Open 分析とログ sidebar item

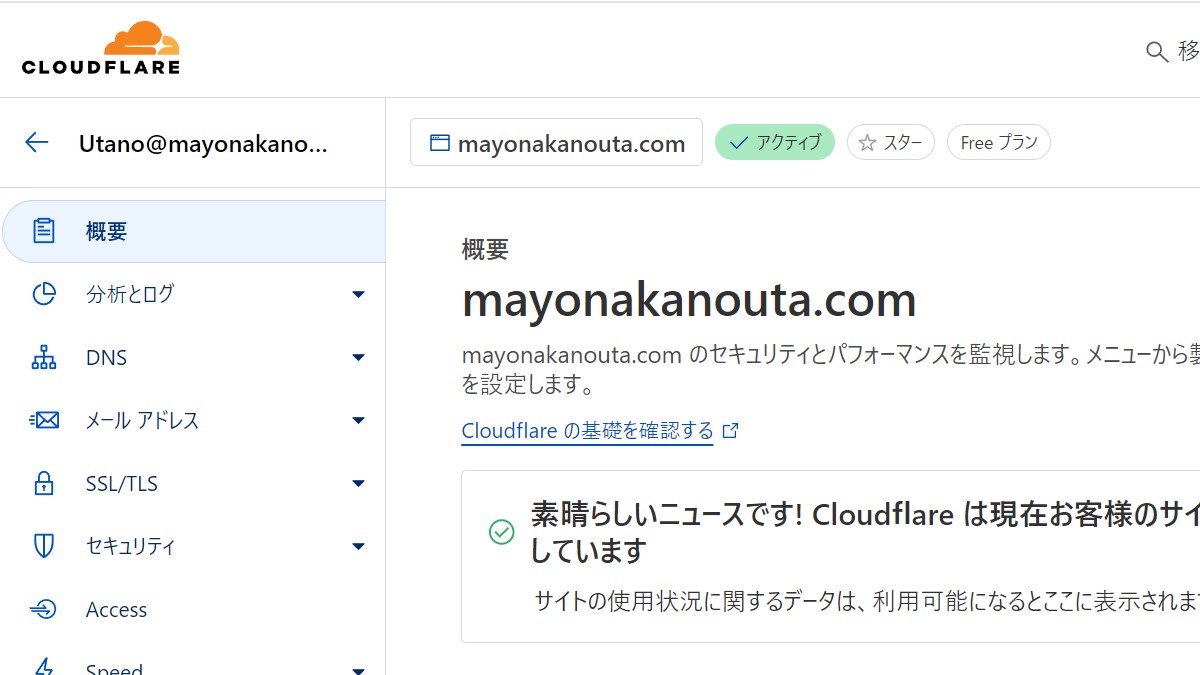coord(193,294)
